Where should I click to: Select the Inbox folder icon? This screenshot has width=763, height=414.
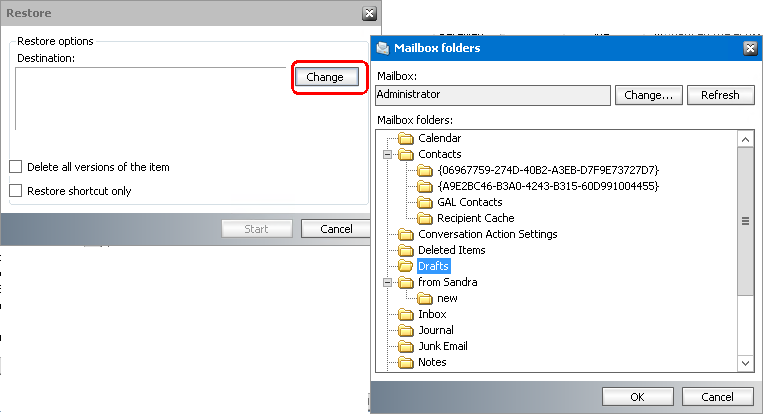click(x=405, y=315)
